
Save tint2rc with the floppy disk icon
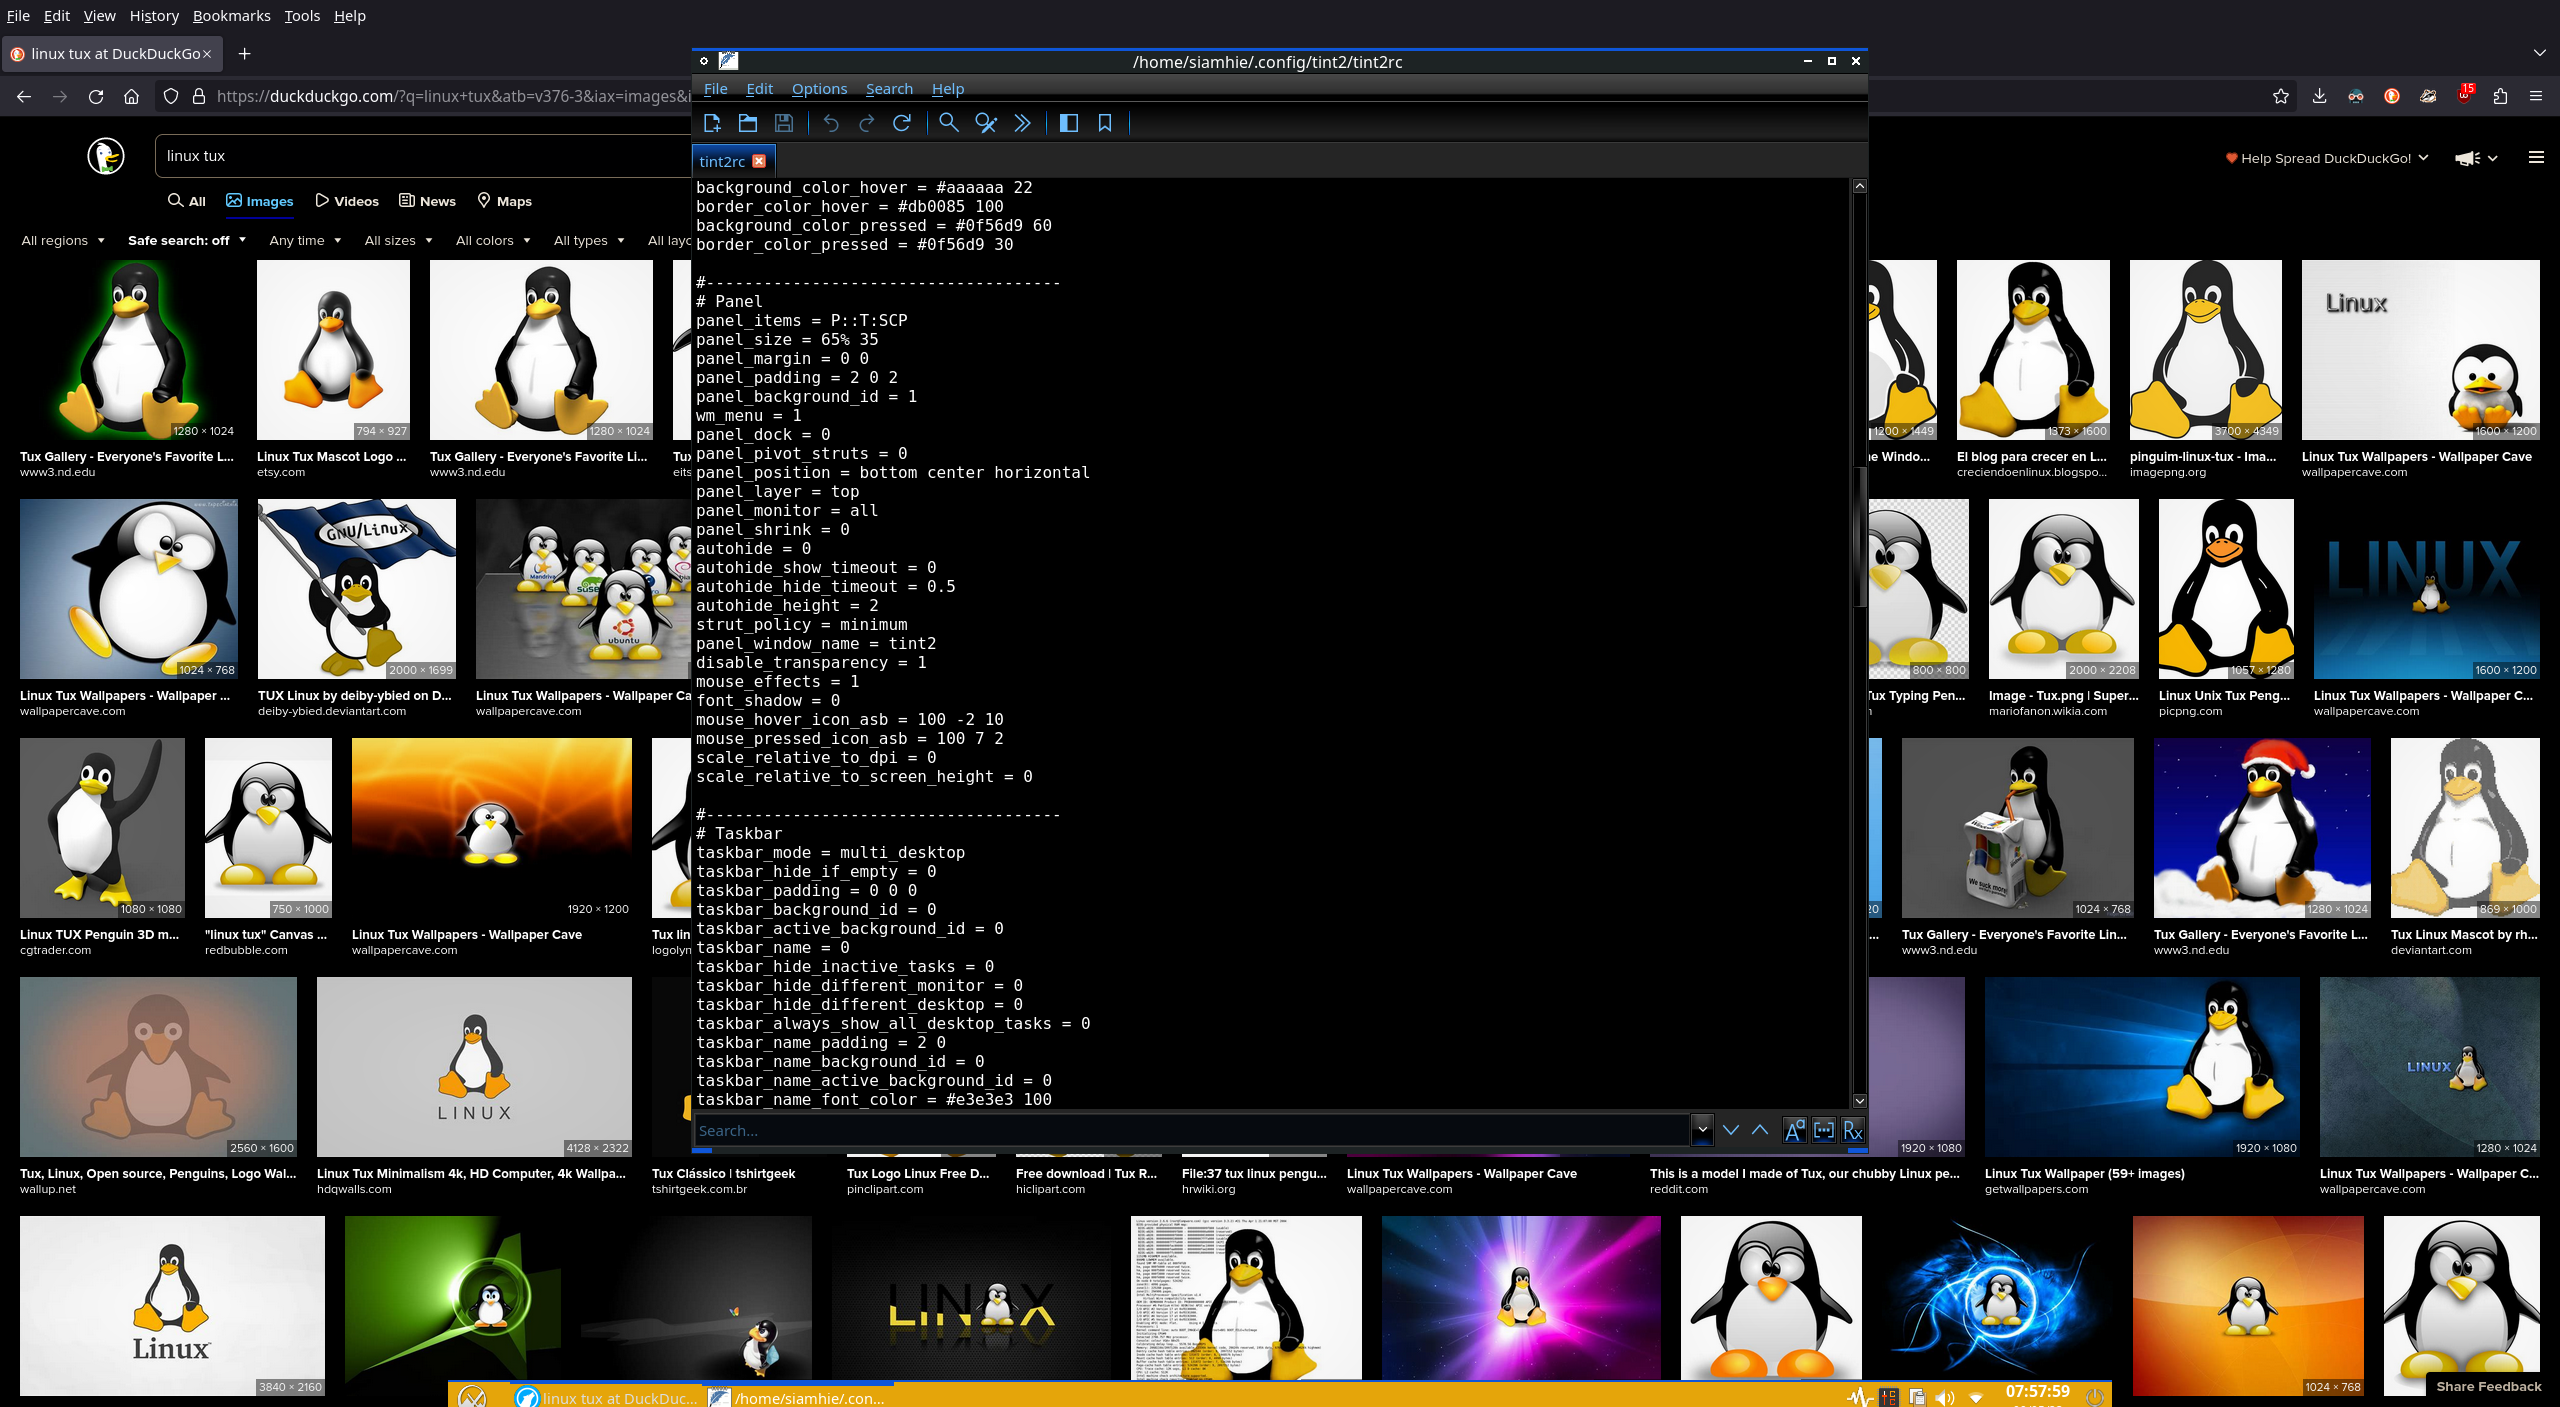click(x=784, y=123)
